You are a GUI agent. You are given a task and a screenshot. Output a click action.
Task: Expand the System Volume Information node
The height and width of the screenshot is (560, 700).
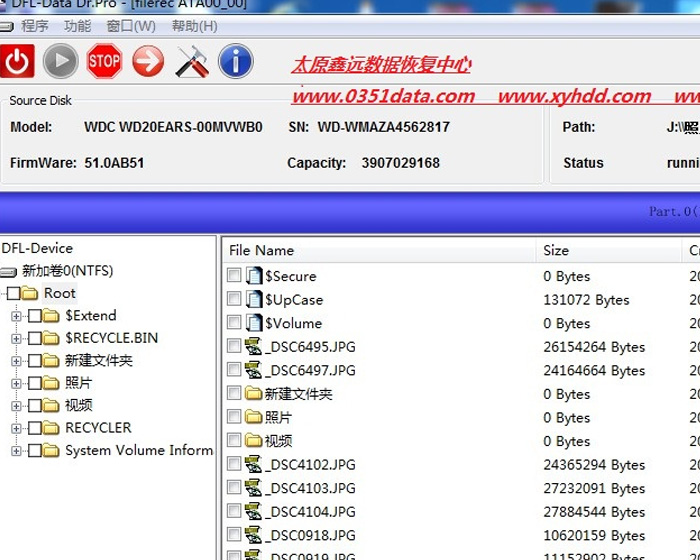click(16, 451)
